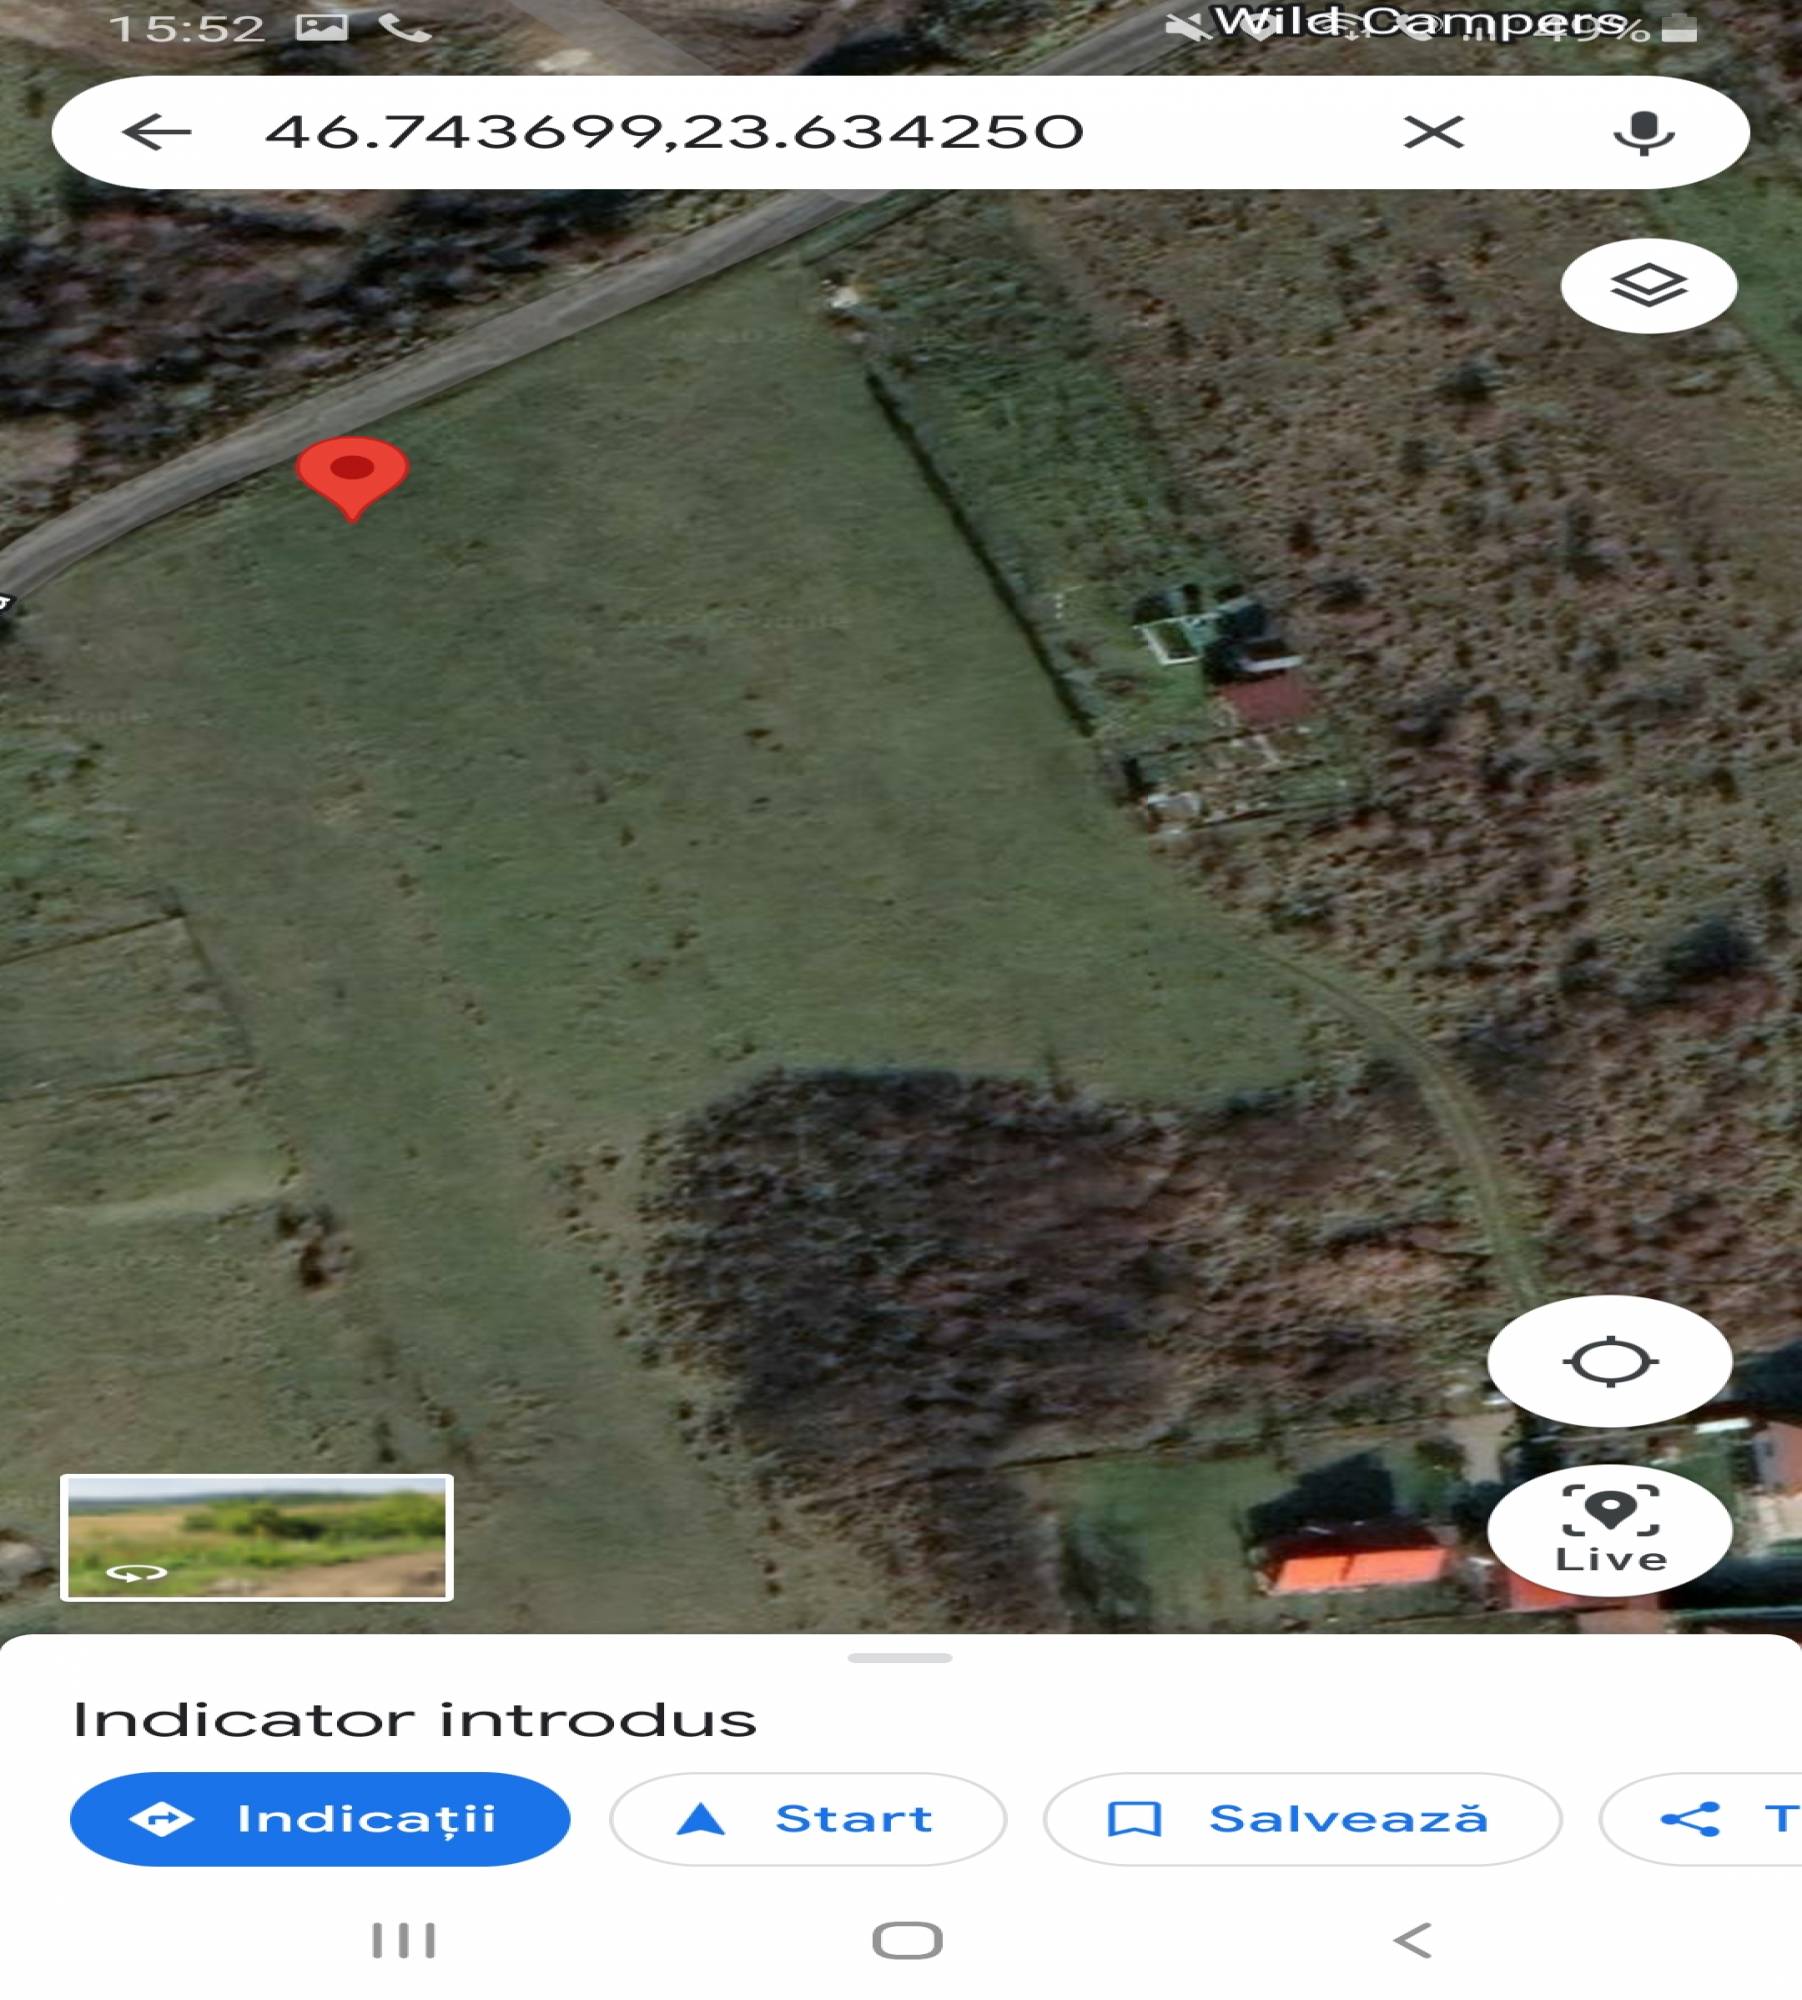Expand the bottom sheet drag handle

click(899, 1658)
